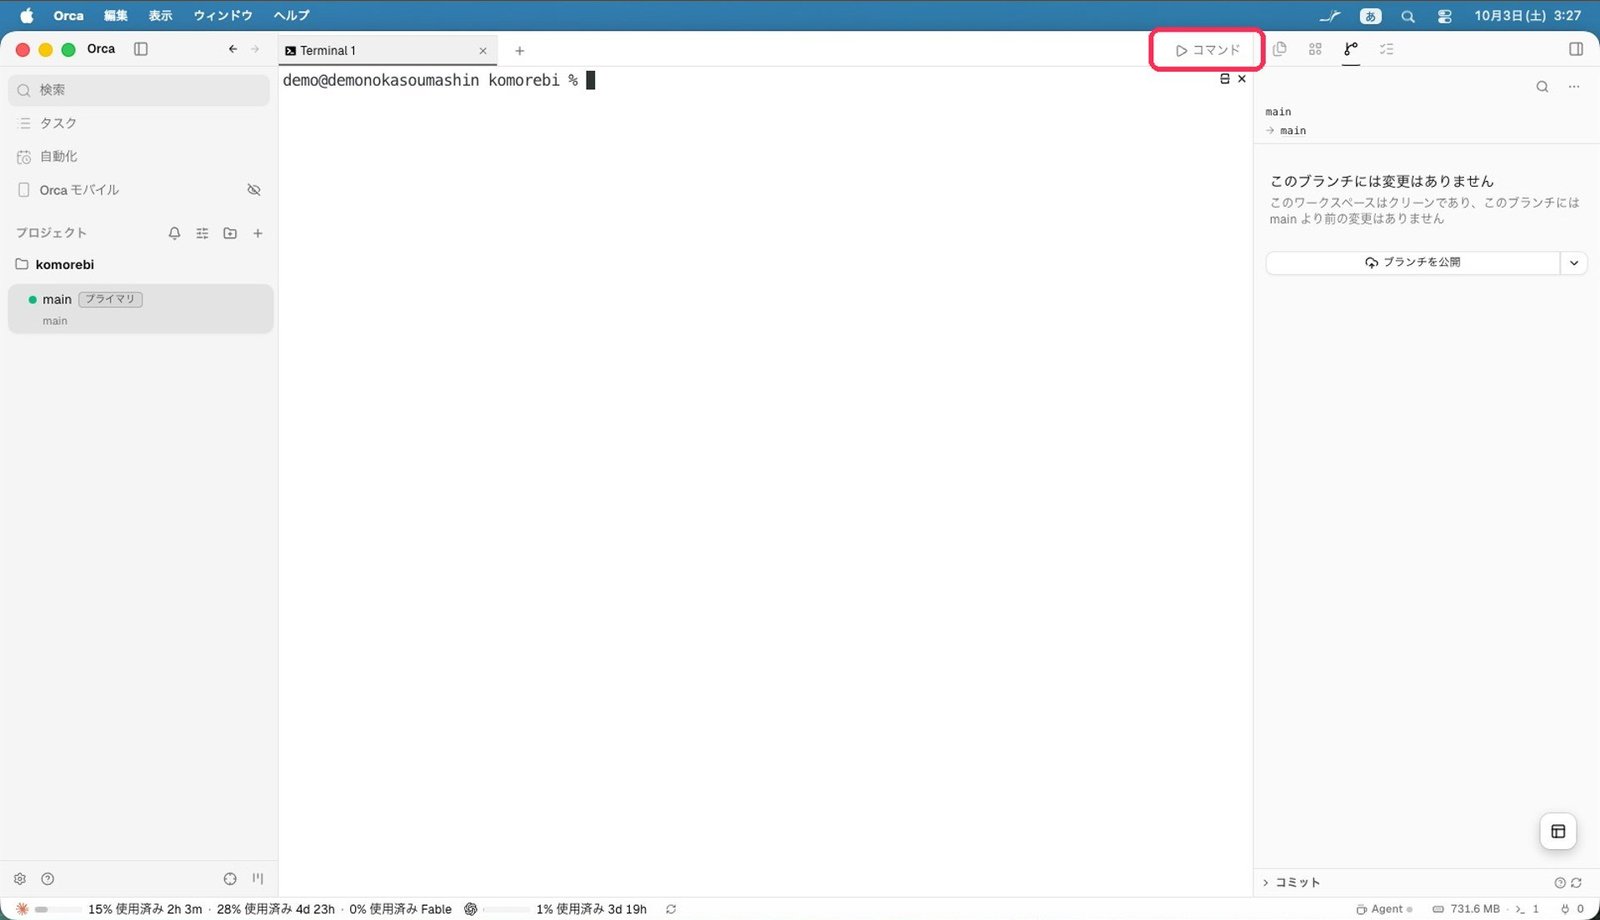
Task: Open dropdown arrow next to ブランチを公開
Action: 1574,263
